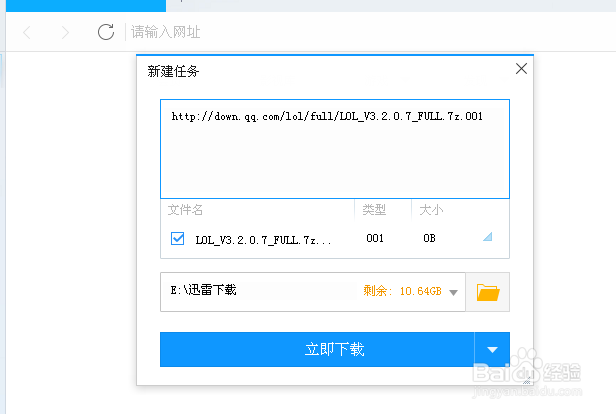The height and width of the screenshot is (414, 616).
Task: Click 立即下载 to start download
Action: point(317,349)
